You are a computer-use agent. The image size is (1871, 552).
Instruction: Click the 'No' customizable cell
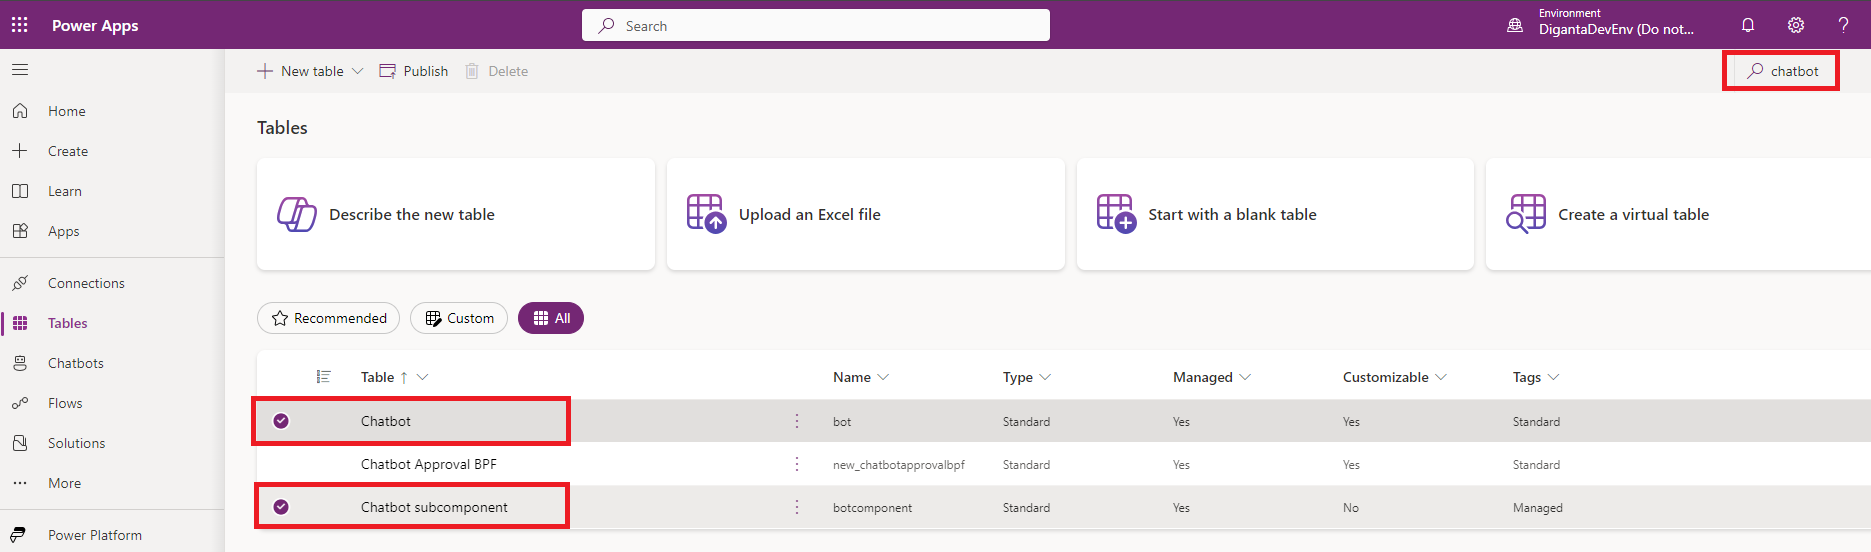point(1351,508)
